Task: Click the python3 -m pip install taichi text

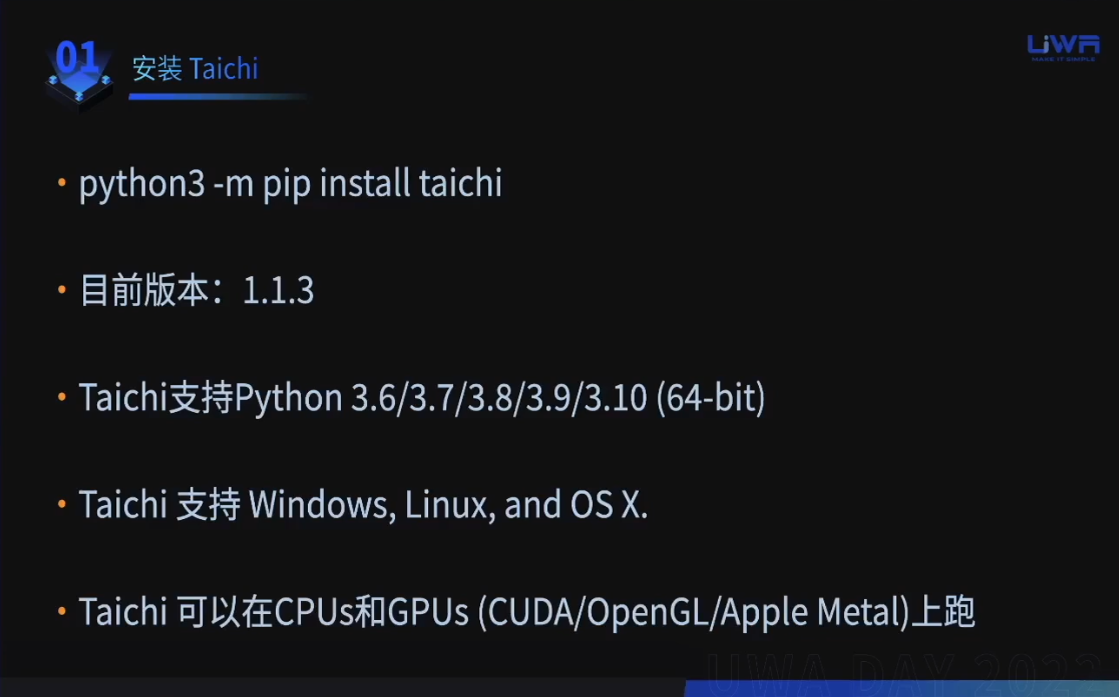Action: coord(290,184)
